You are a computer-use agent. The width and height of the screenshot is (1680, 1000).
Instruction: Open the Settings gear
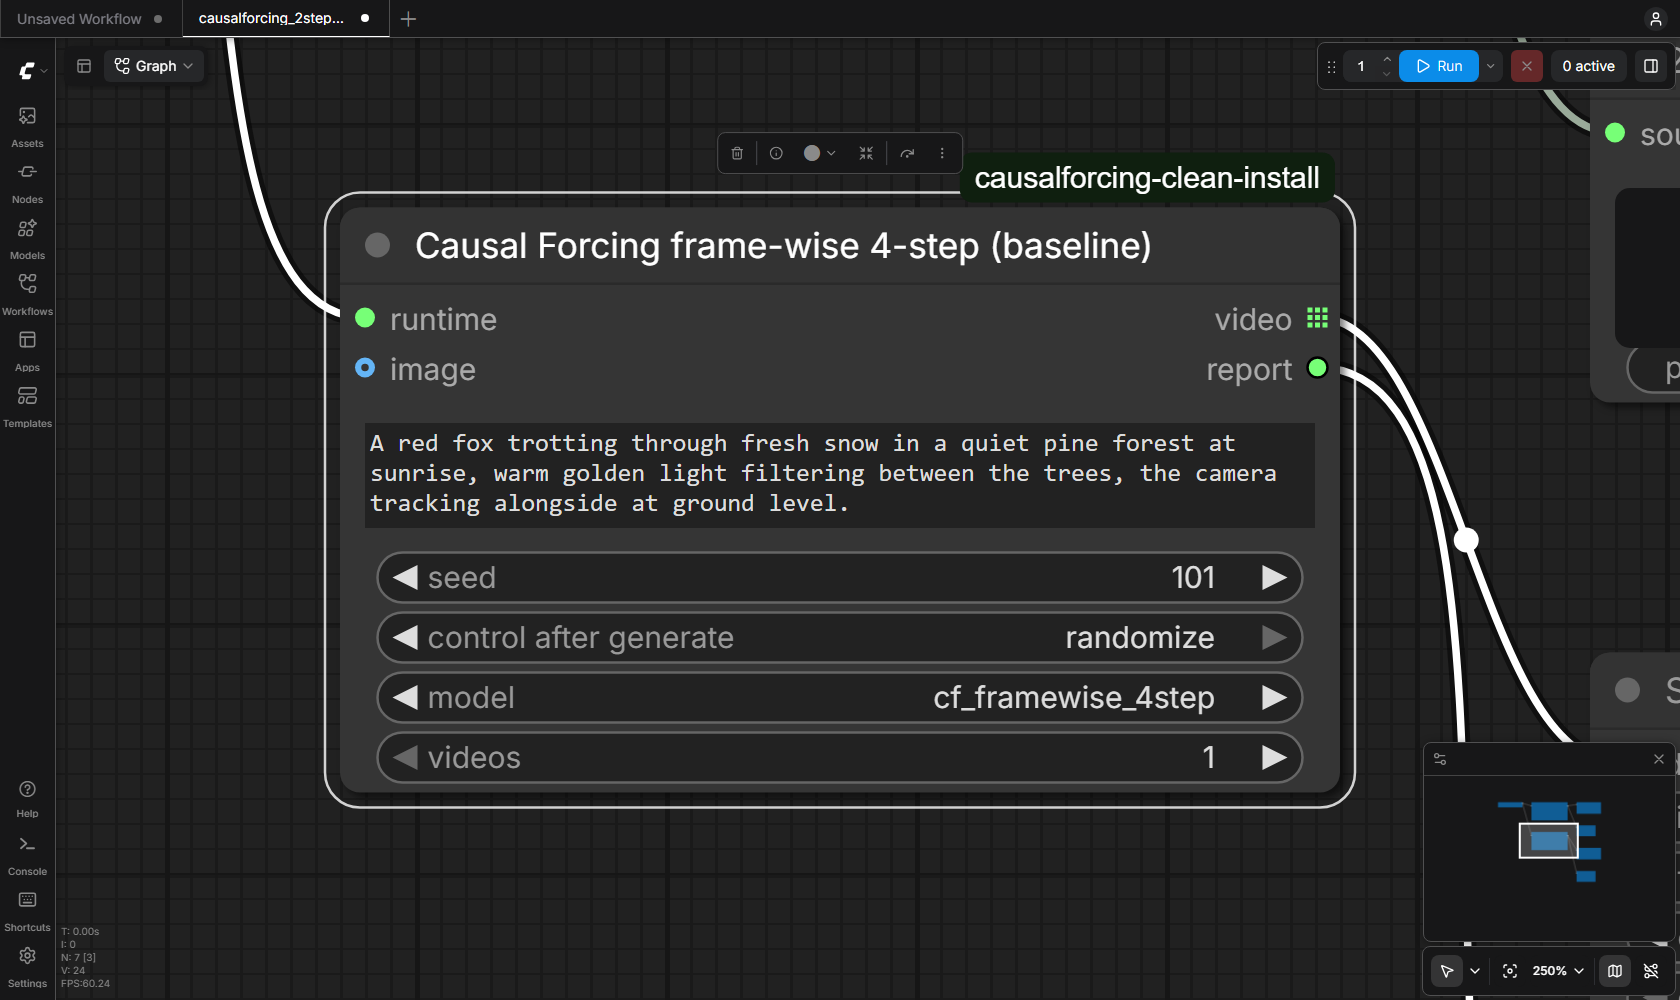pyautogui.click(x=27, y=967)
